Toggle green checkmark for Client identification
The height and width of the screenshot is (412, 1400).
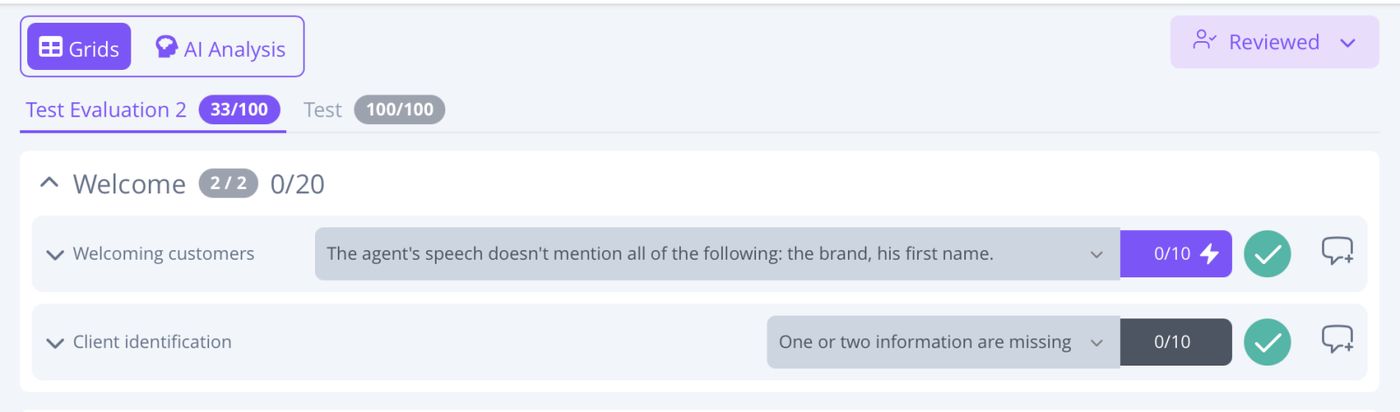point(1267,342)
